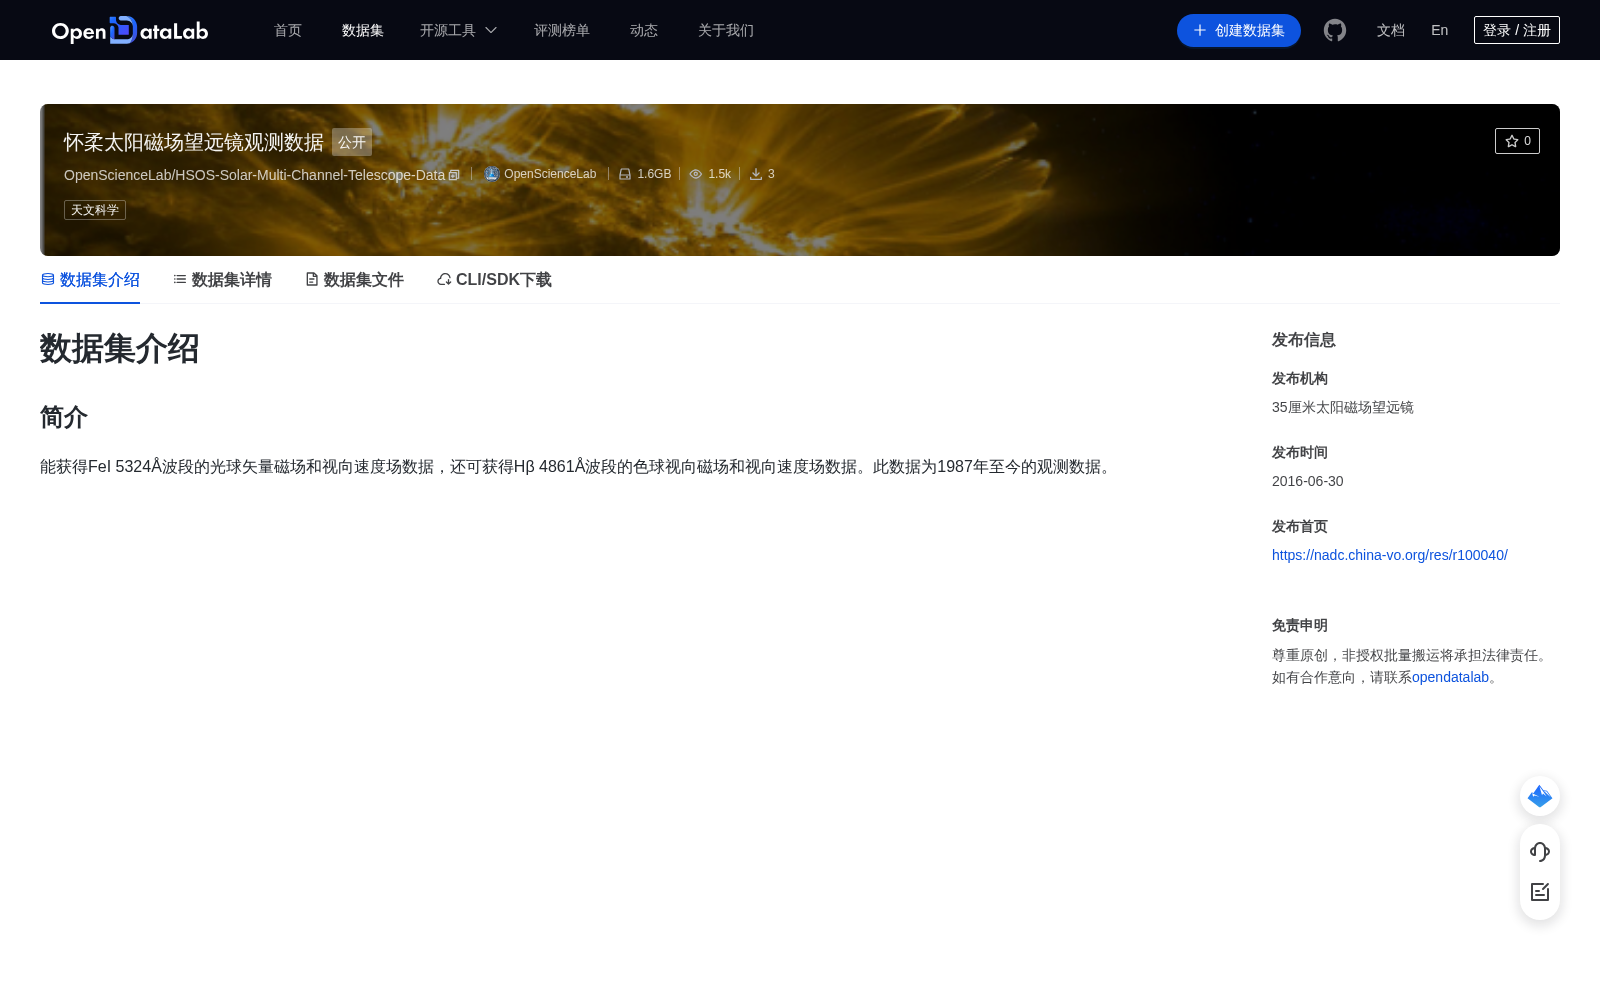Click the opendatalab contact link

coord(1450,677)
